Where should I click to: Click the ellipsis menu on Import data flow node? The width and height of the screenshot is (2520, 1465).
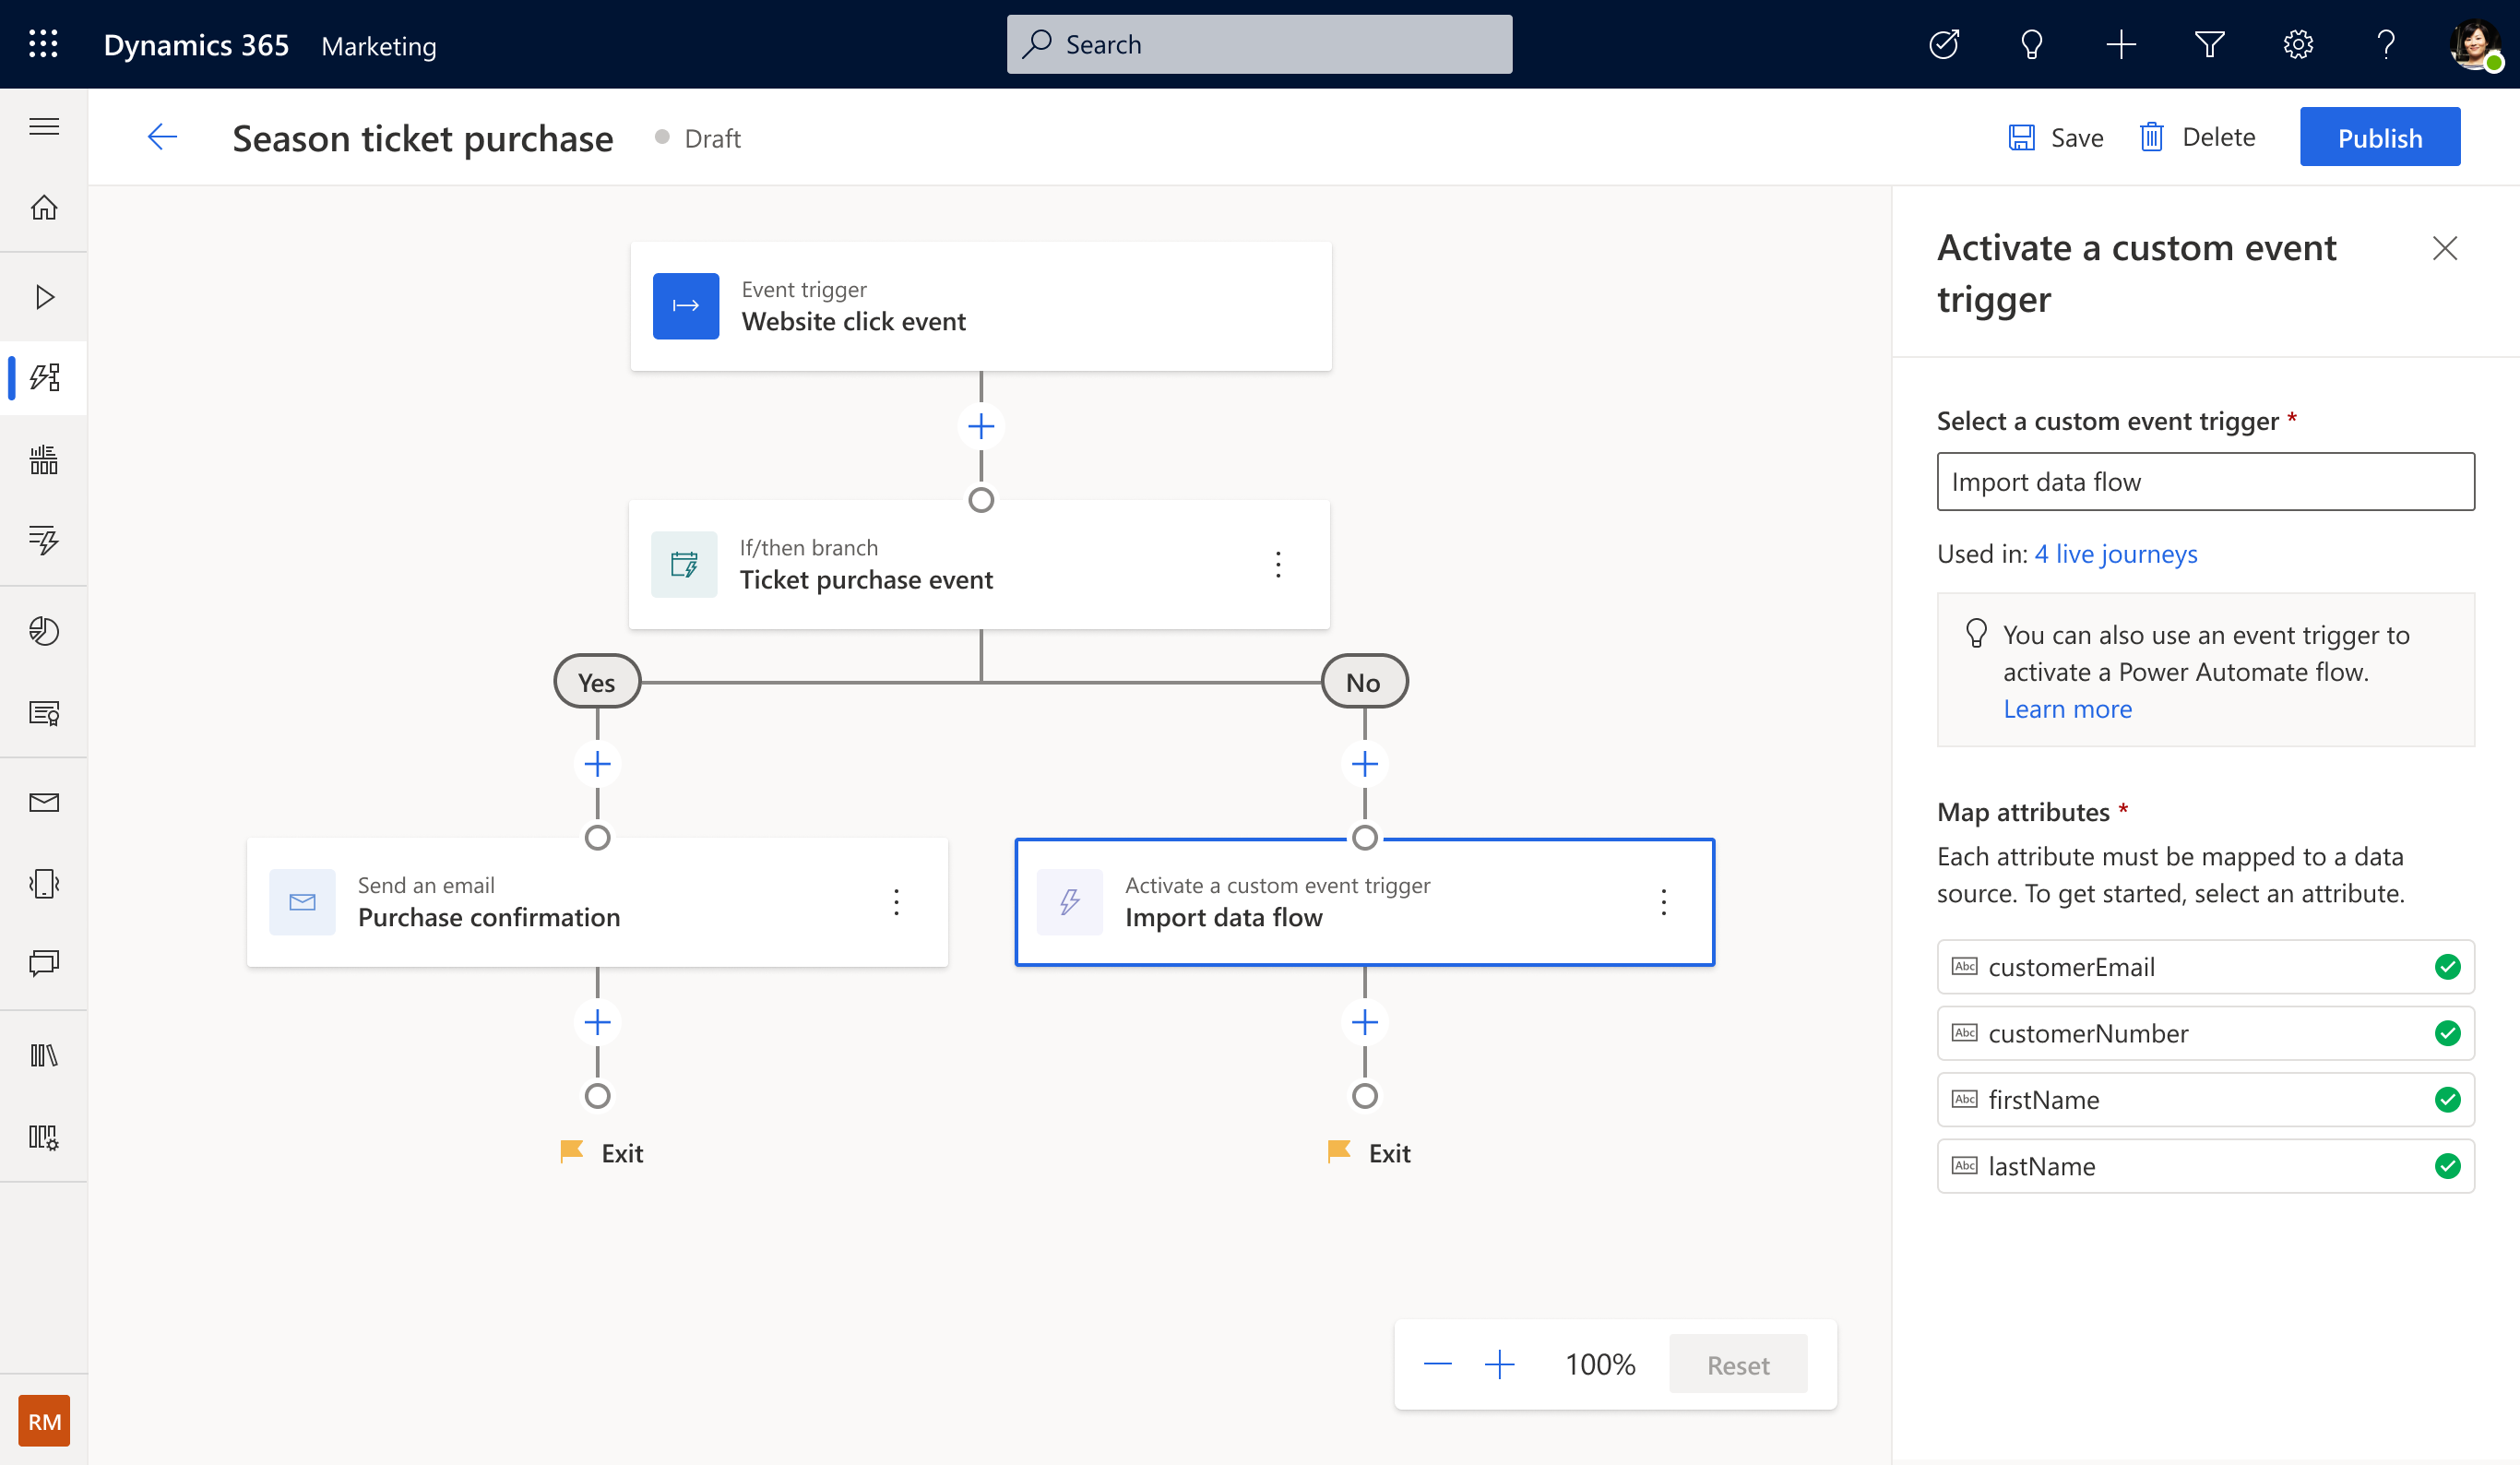(1662, 901)
